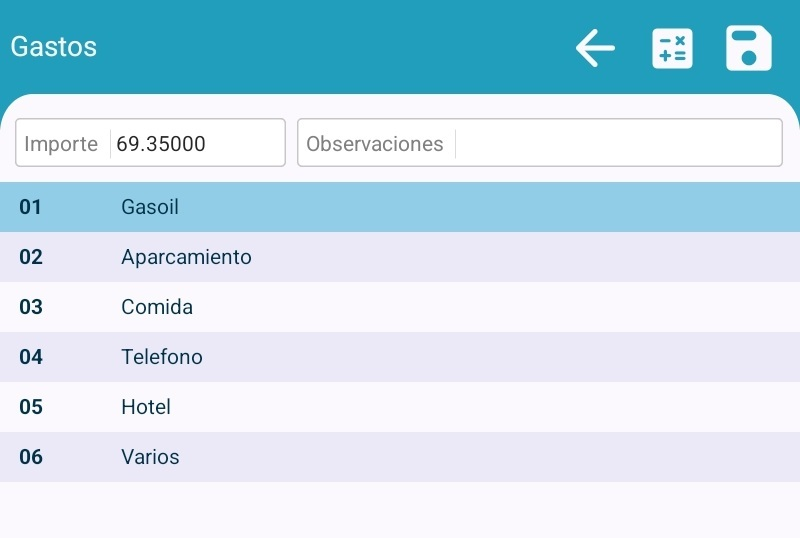Tap code 02 in the list

(31, 257)
